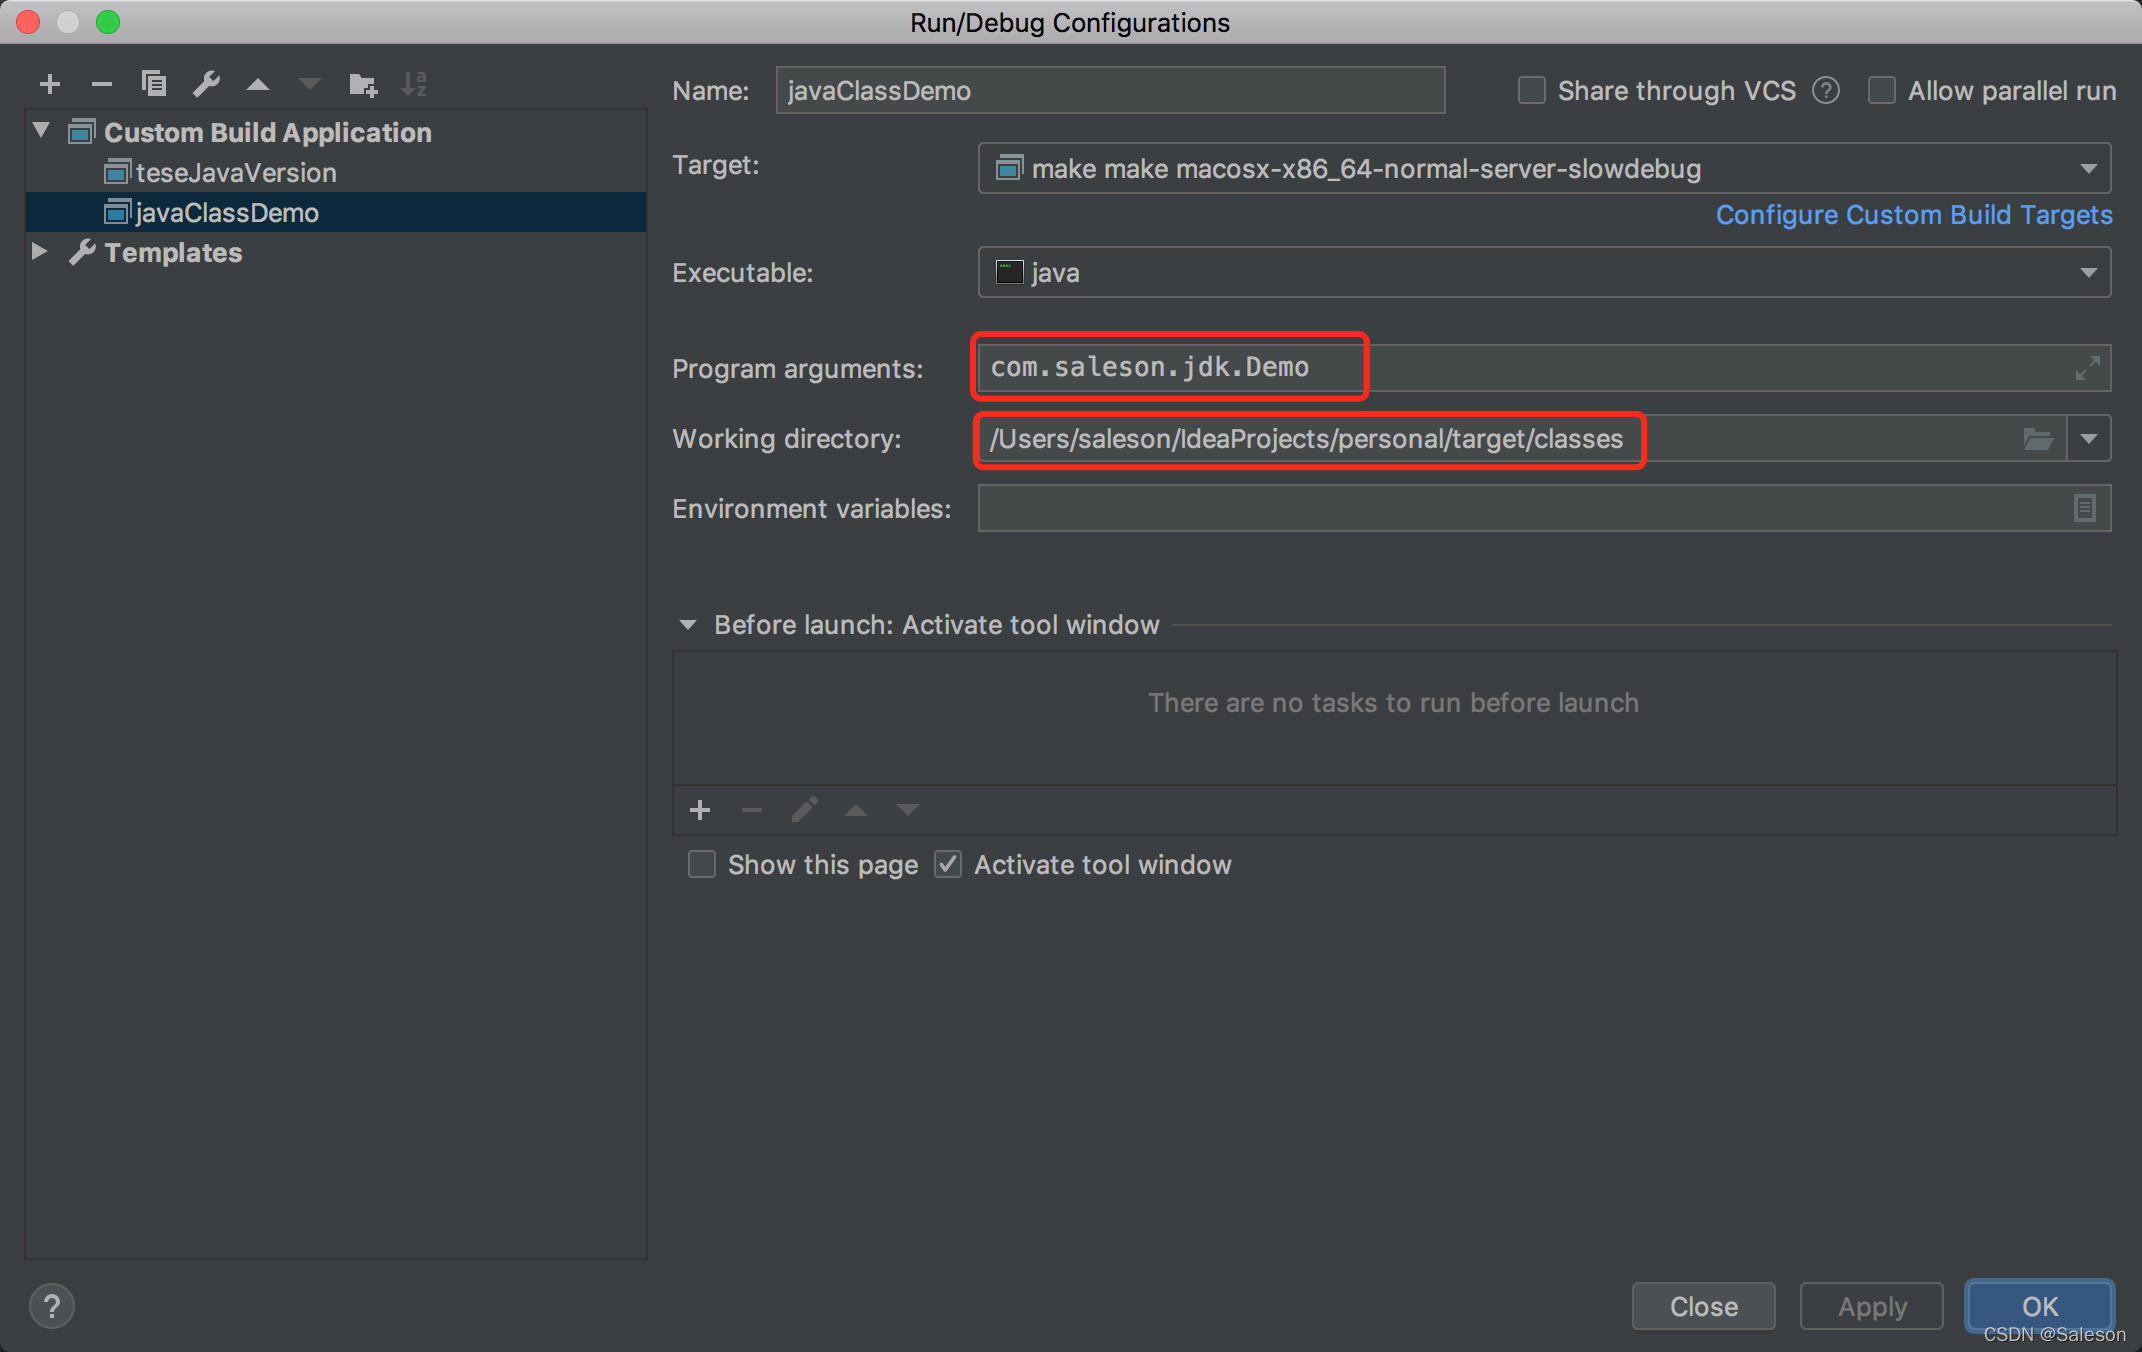Image resolution: width=2142 pixels, height=1352 pixels.
Task: Select the teseJavaVersion configuration
Action: (x=235, y=173)
